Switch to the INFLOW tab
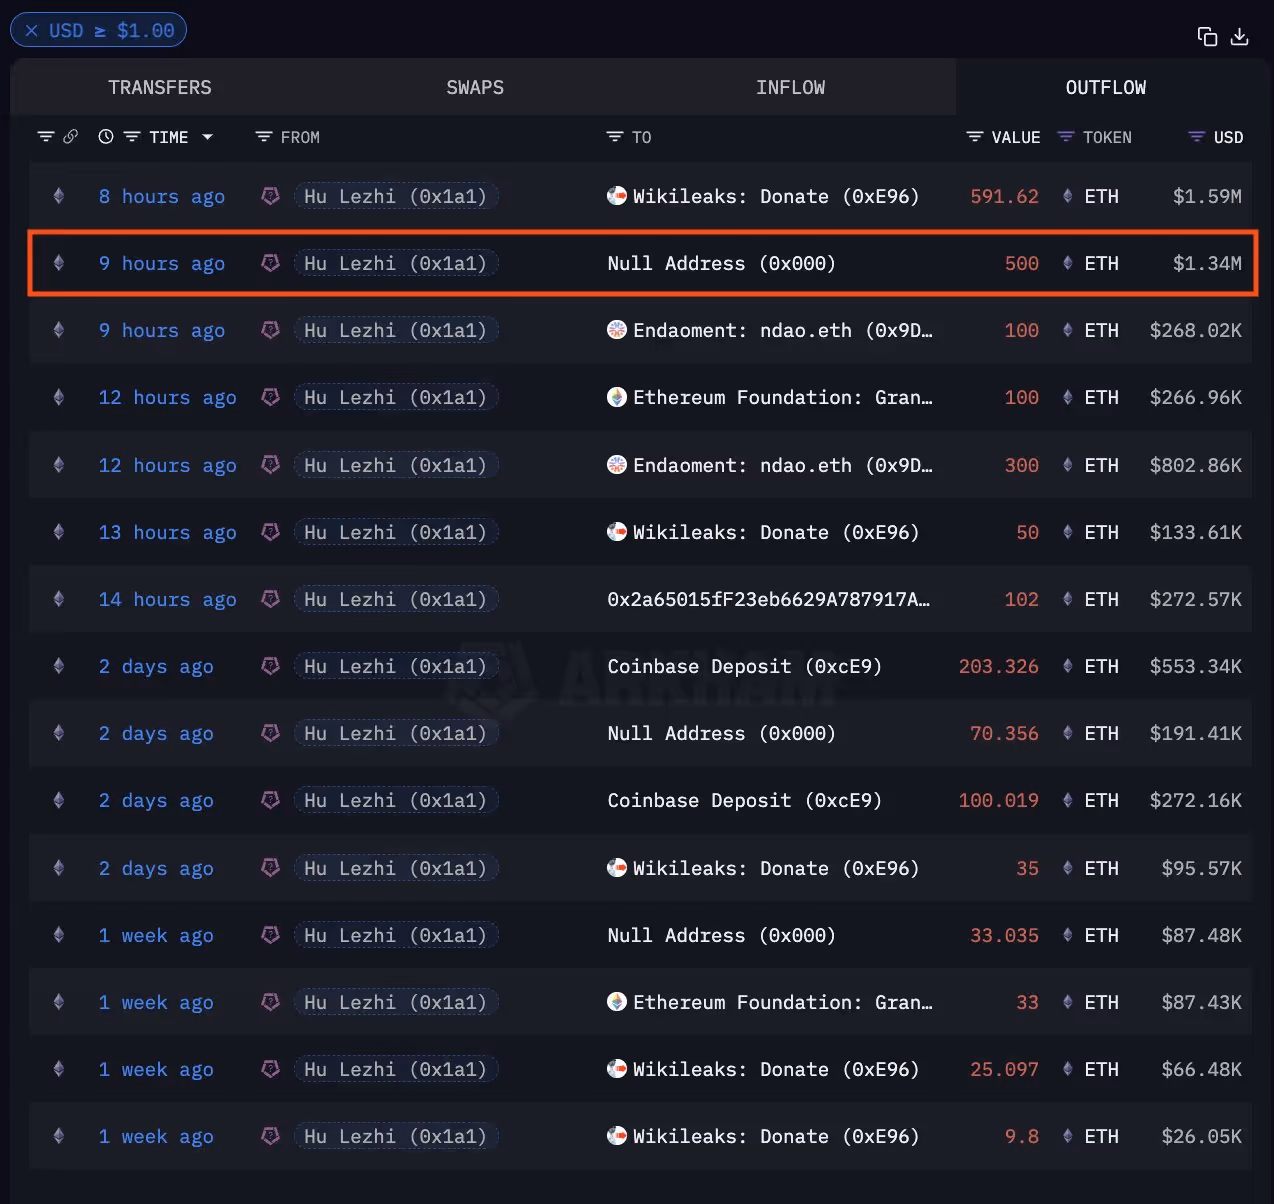Screen dimensions: 1274x1204 pyautogui.click(x=790, y=88)
